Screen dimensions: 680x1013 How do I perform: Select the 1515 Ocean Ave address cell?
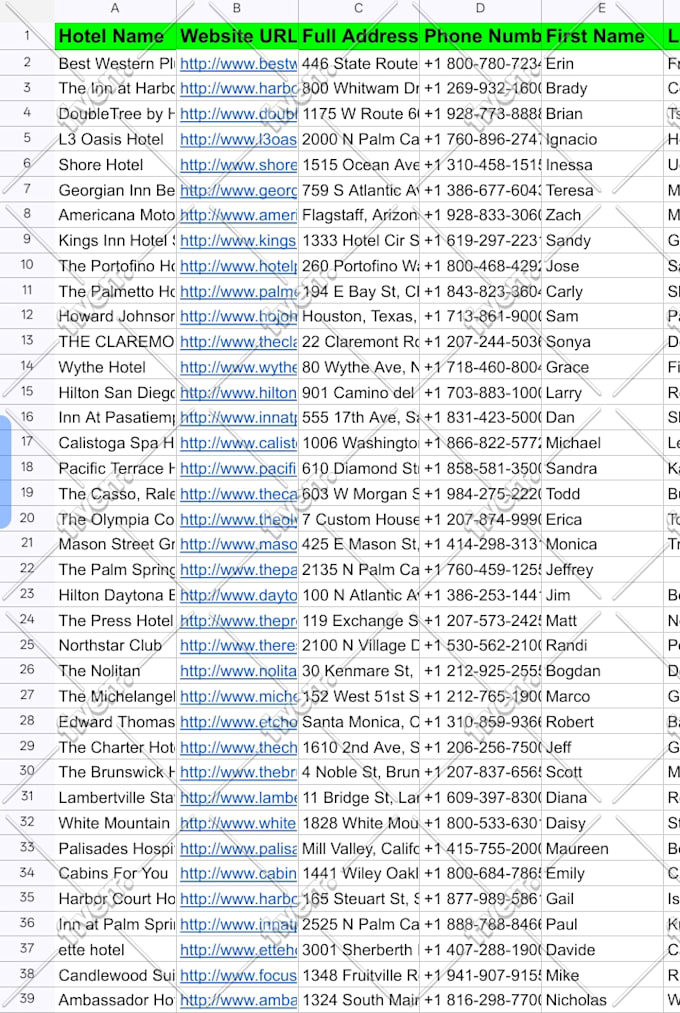[x=358, y=165]
